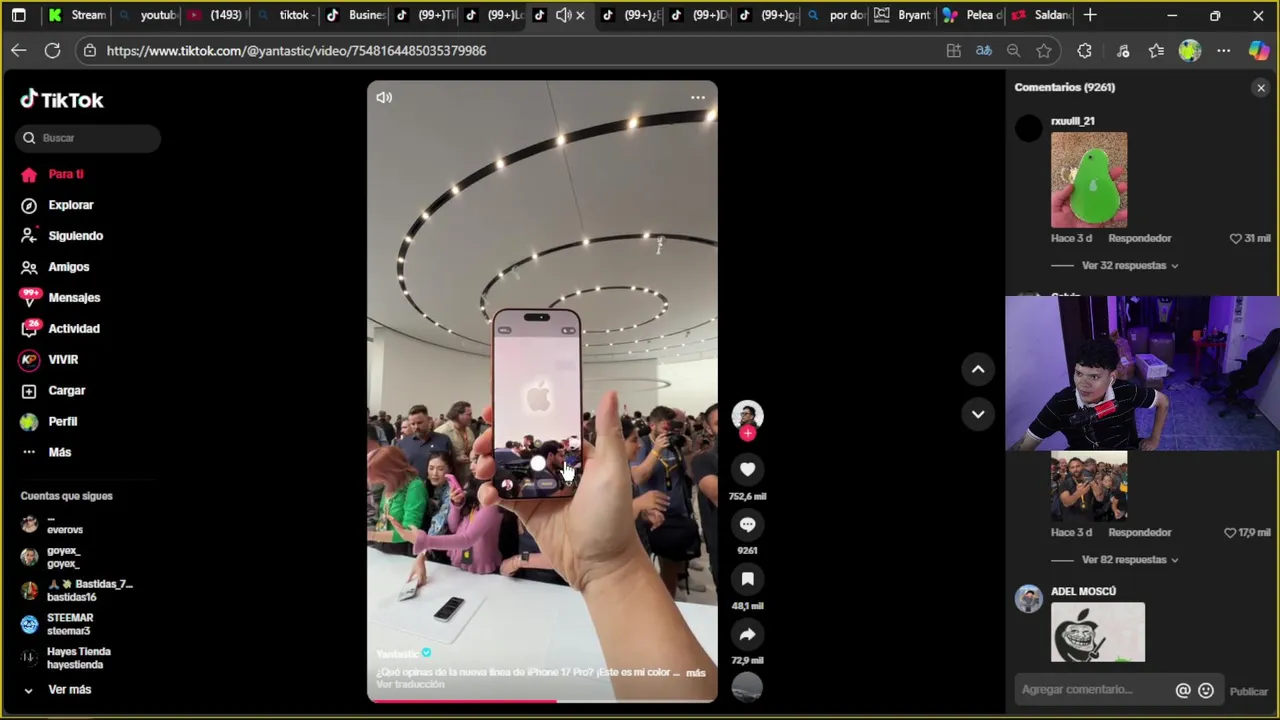
Task: Seek on the red video progress bar
Action: 542,700
